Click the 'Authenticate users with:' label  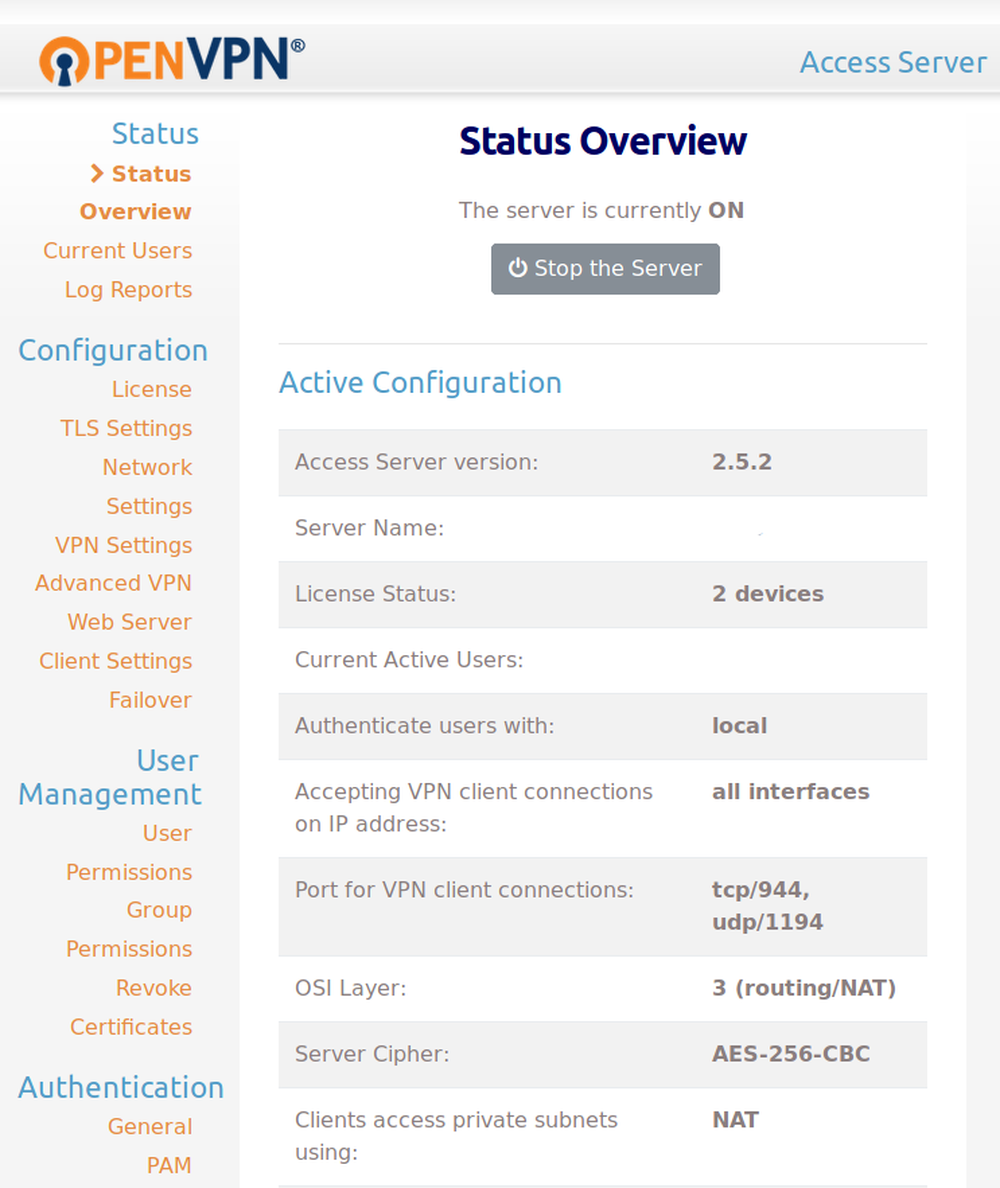[x=425, y=726]
